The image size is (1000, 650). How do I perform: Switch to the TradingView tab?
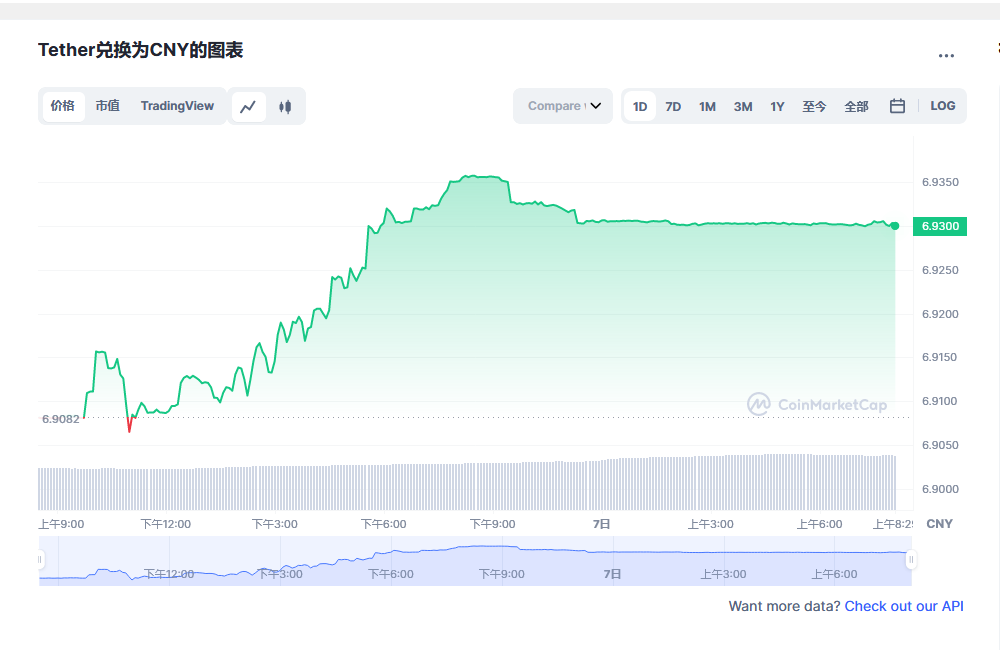[177, 105]
